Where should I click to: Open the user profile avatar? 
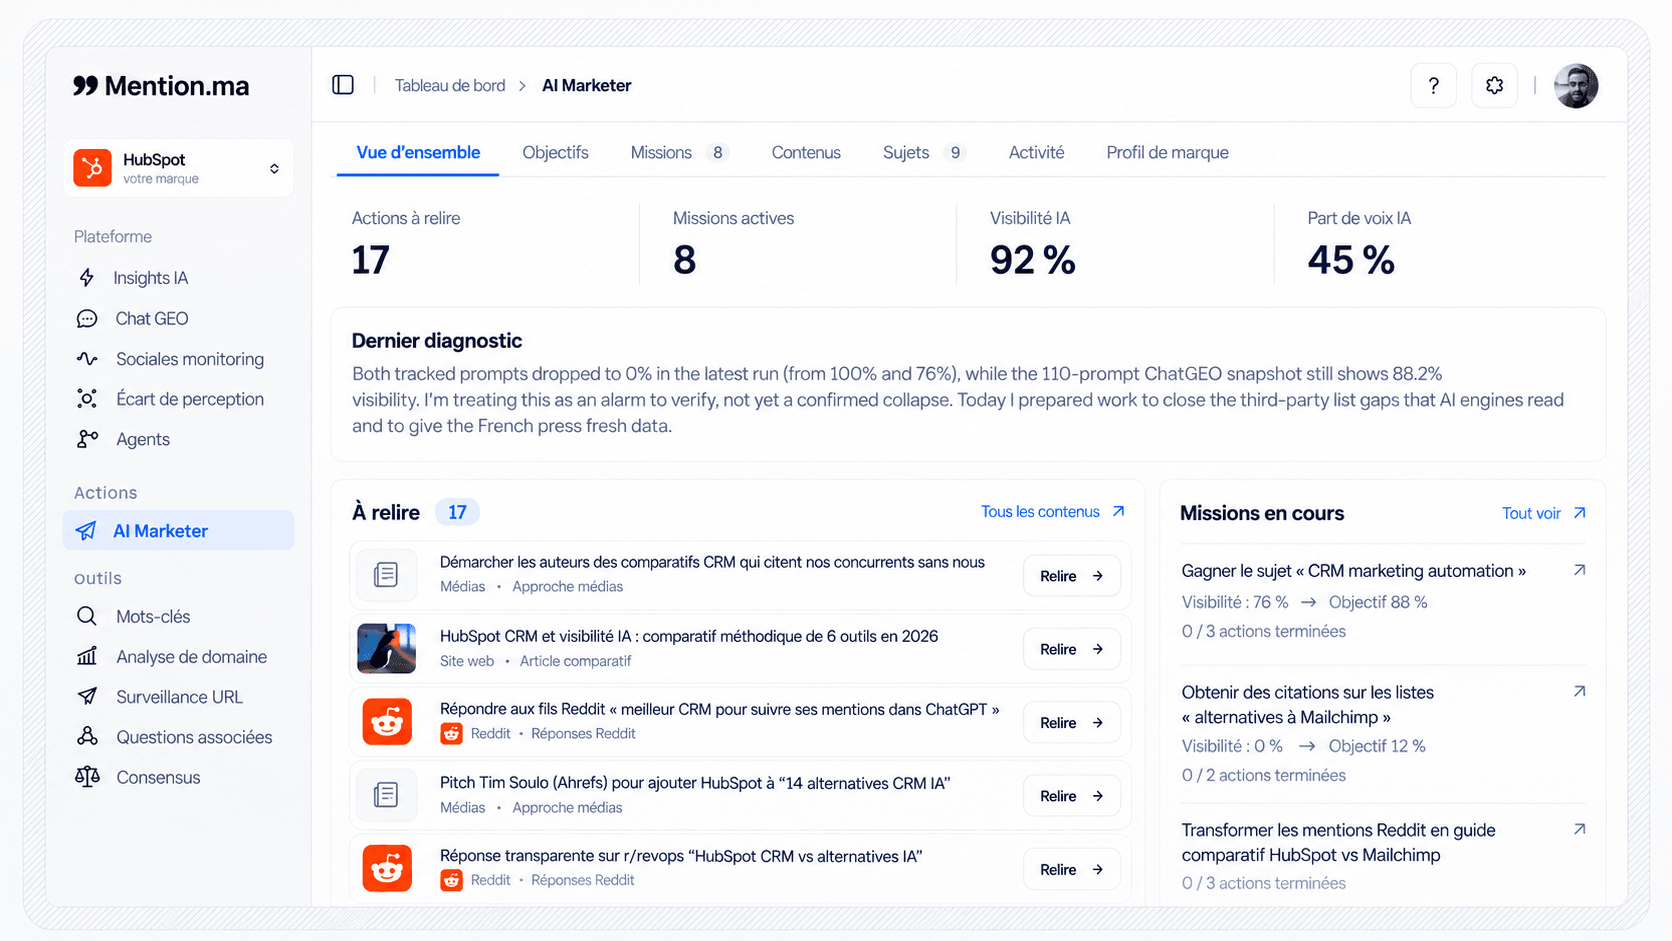point(1576,86)
